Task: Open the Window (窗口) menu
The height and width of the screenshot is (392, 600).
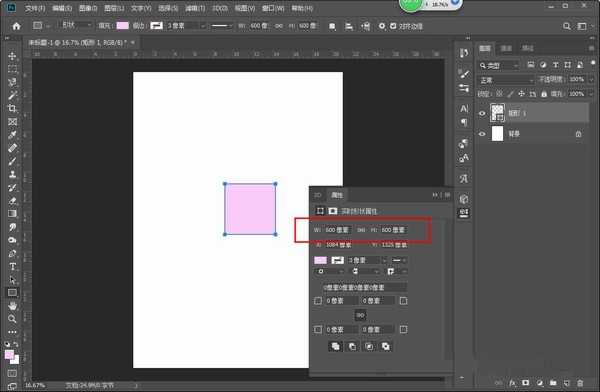Action: click(273, 8)
